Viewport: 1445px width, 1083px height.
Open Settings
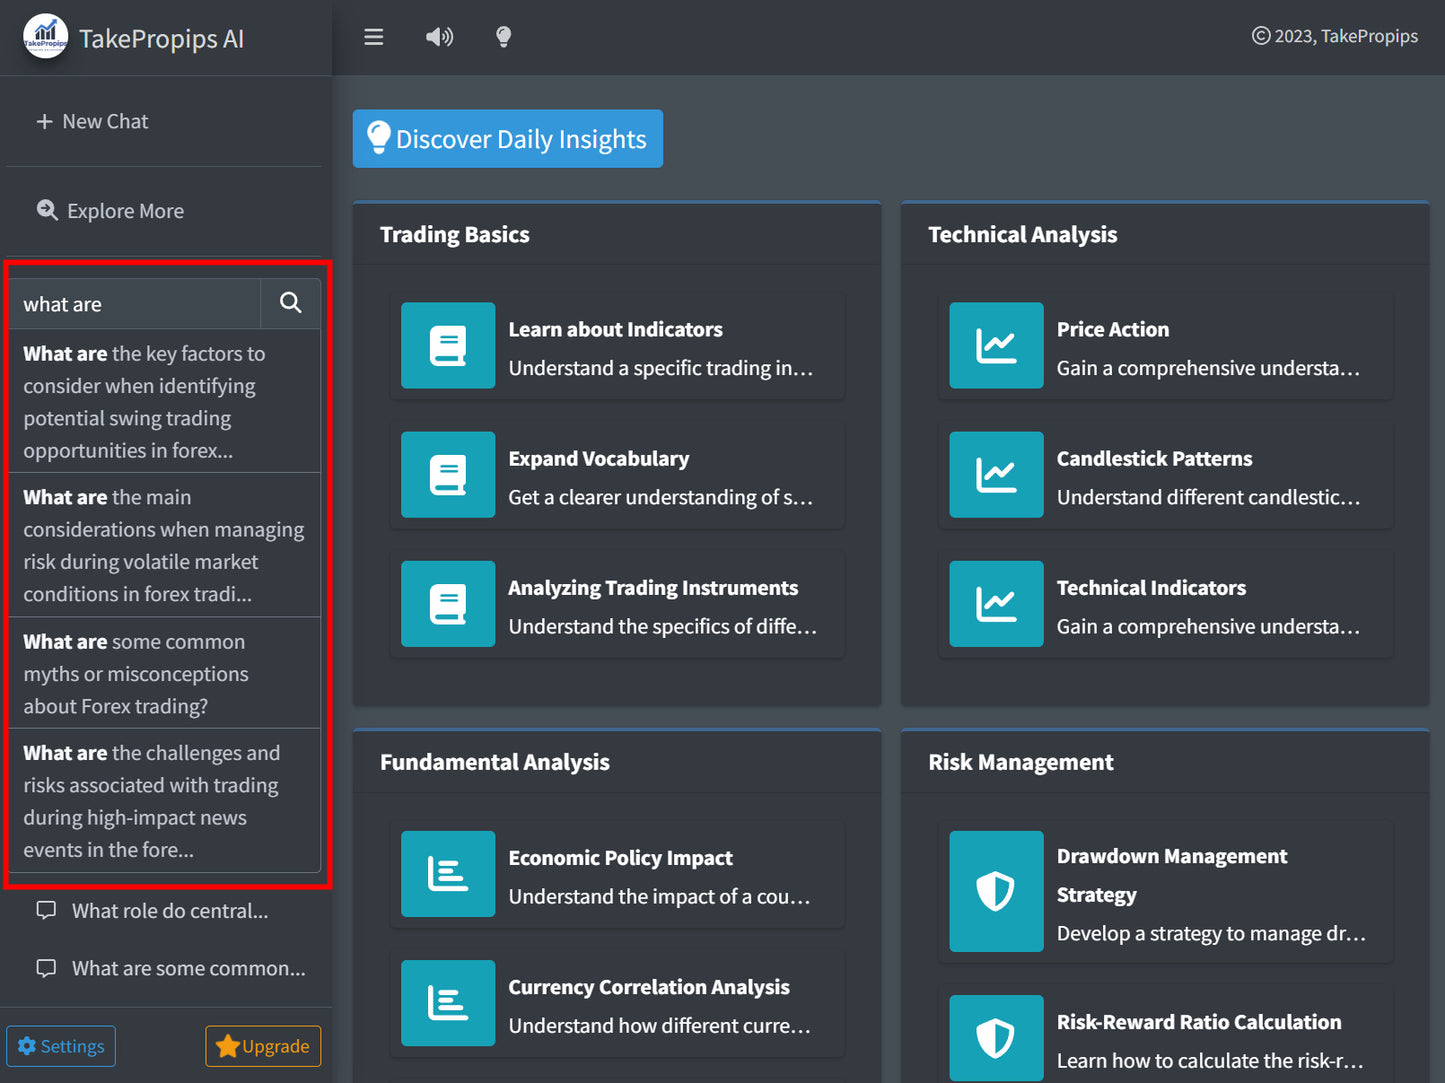pyautogui.click(x=61, y=1046)
